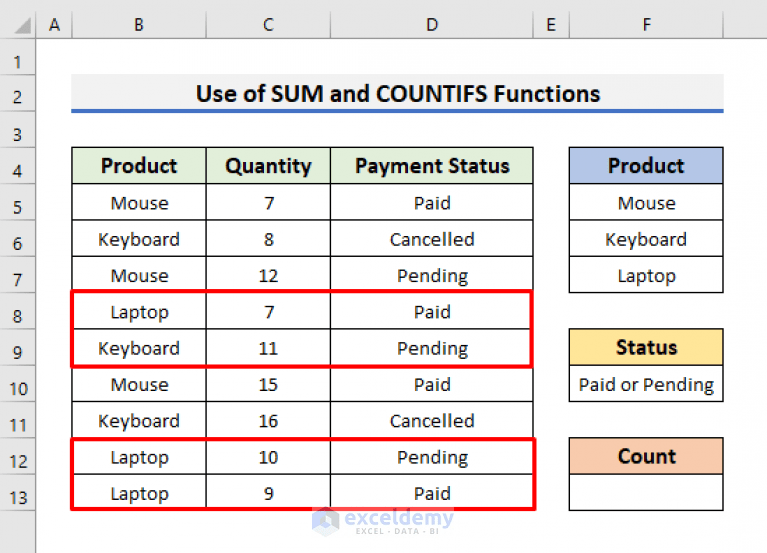Select the 'Paid or Pending' cell

pyautogui.click(x=646, y=384)
